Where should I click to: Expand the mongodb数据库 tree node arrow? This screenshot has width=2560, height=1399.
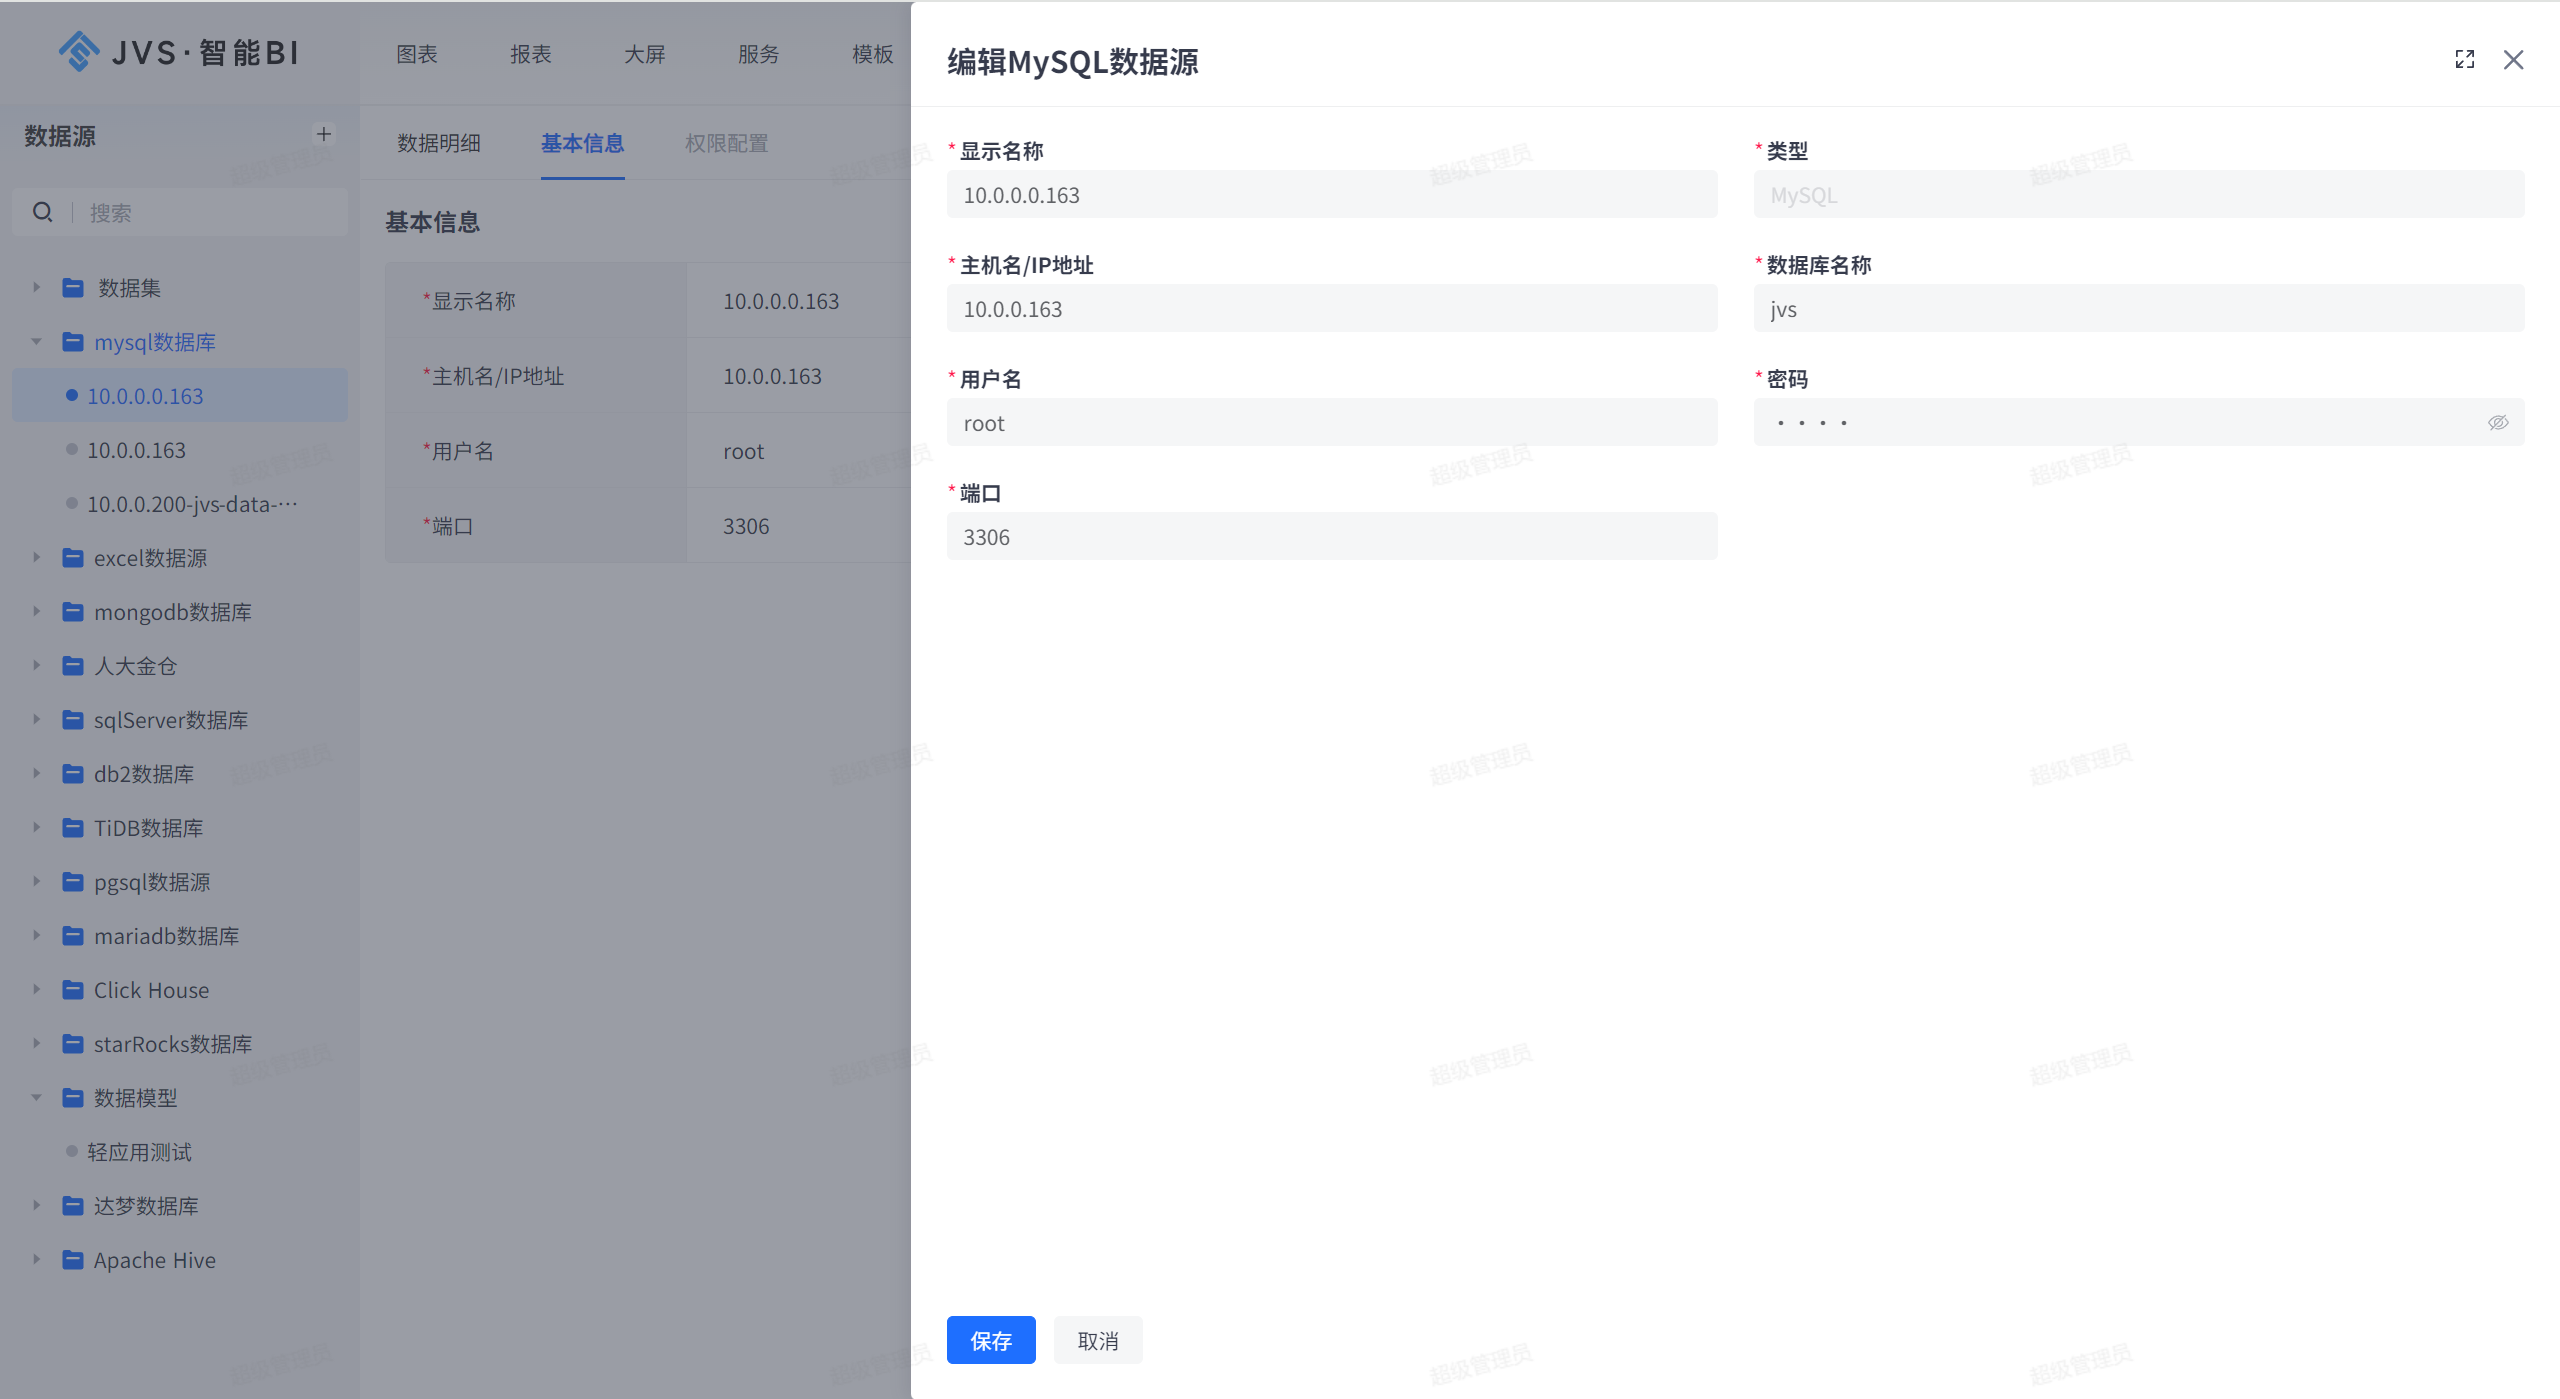tap(37, 612)
